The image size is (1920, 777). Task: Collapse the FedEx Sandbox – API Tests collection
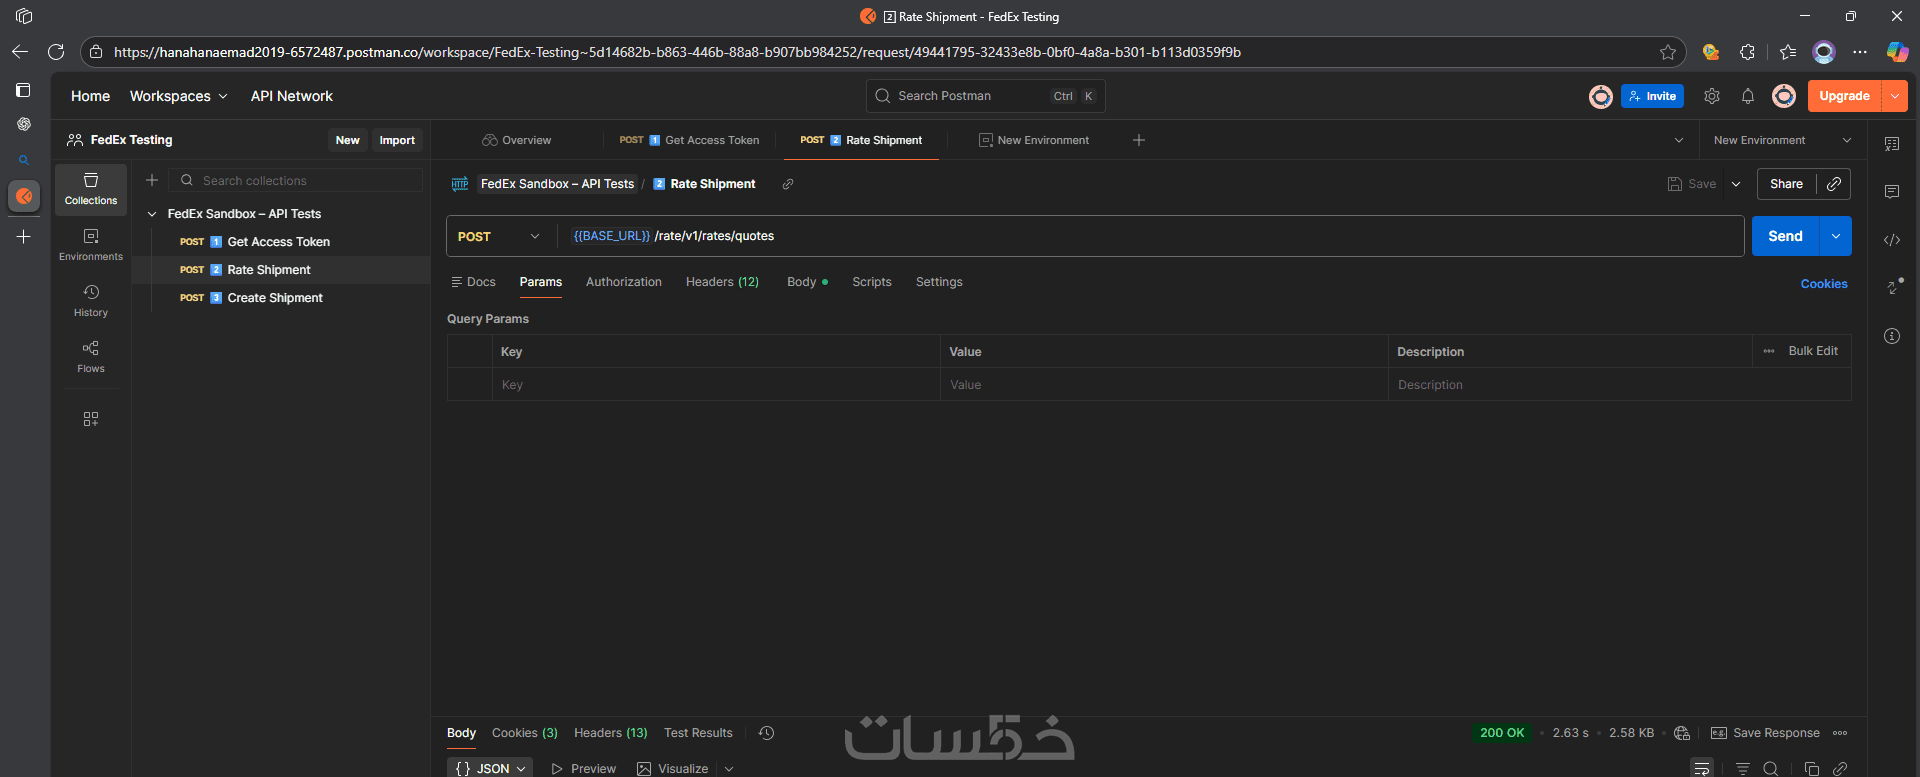pos(152,214)
